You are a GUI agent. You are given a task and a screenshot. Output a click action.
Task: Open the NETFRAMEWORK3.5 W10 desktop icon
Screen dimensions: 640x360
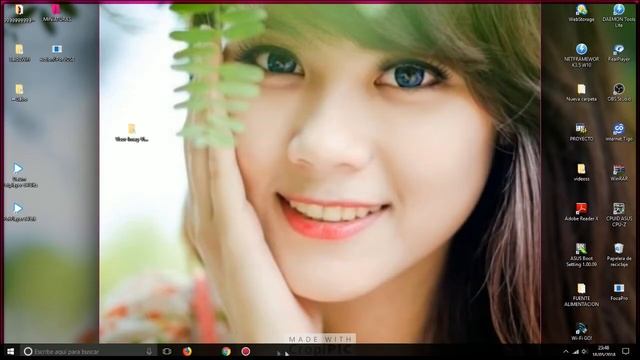click(581, 56)
